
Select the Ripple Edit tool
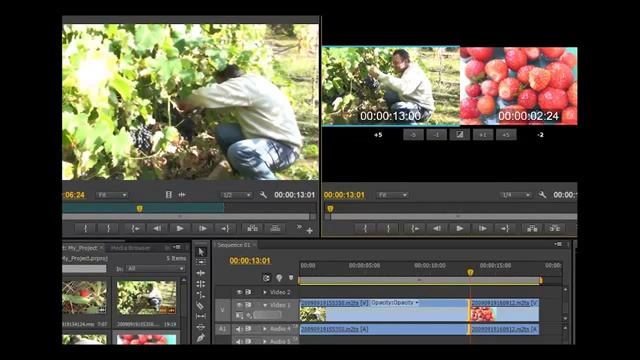click(200, 273)
